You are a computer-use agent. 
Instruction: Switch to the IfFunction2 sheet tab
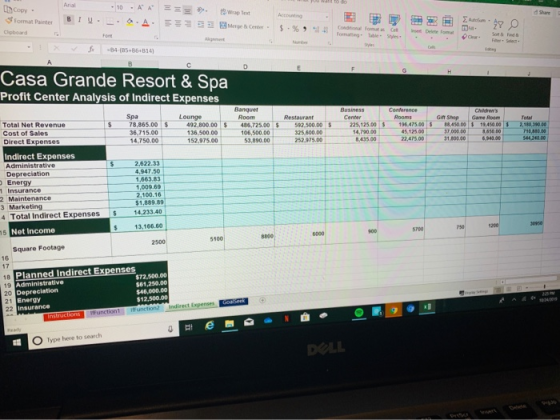click(x=145, y=309)
